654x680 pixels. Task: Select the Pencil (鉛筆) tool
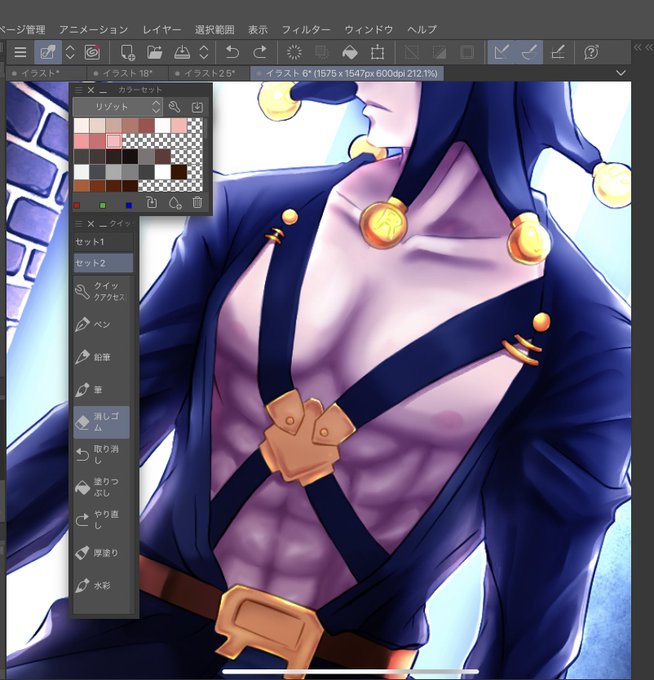tap(101, 357)
